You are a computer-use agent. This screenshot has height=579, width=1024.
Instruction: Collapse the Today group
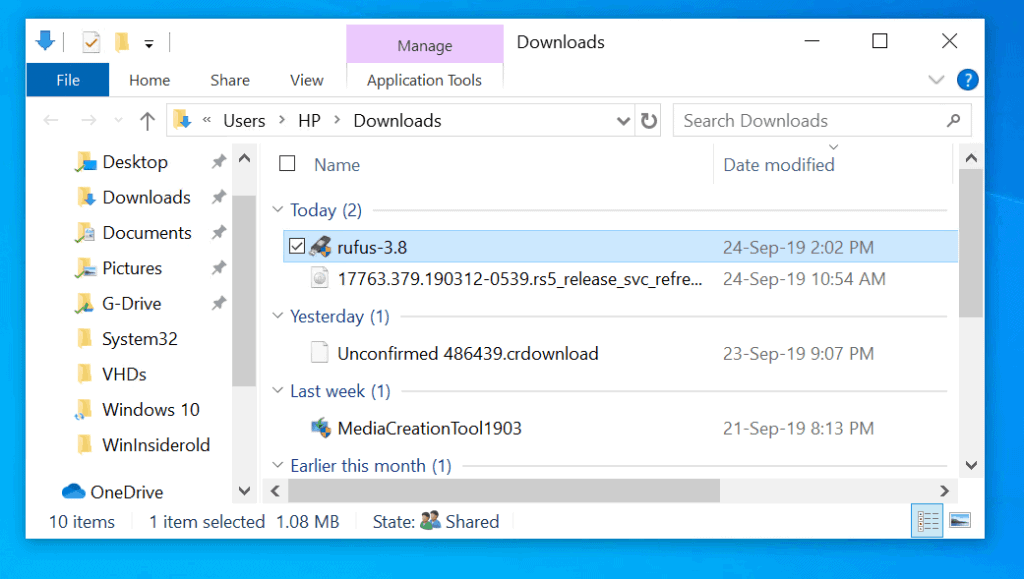(x=278, y=209)
